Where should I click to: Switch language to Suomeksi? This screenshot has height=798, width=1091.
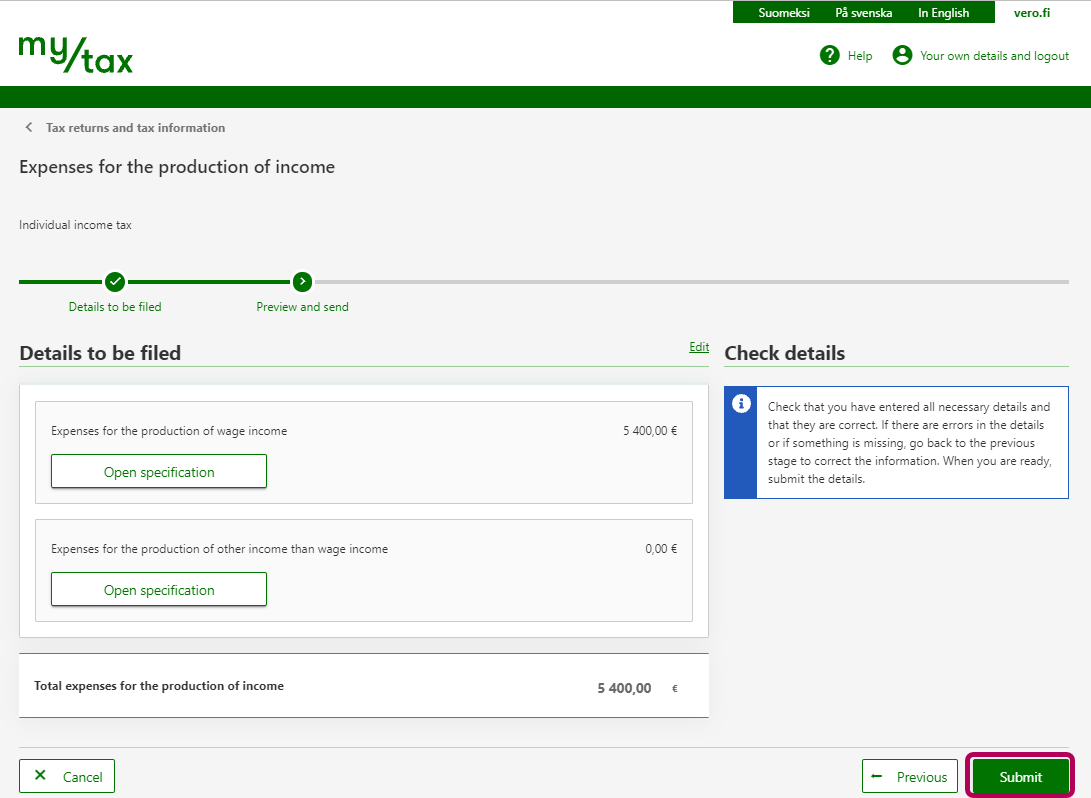pos(784,13)
